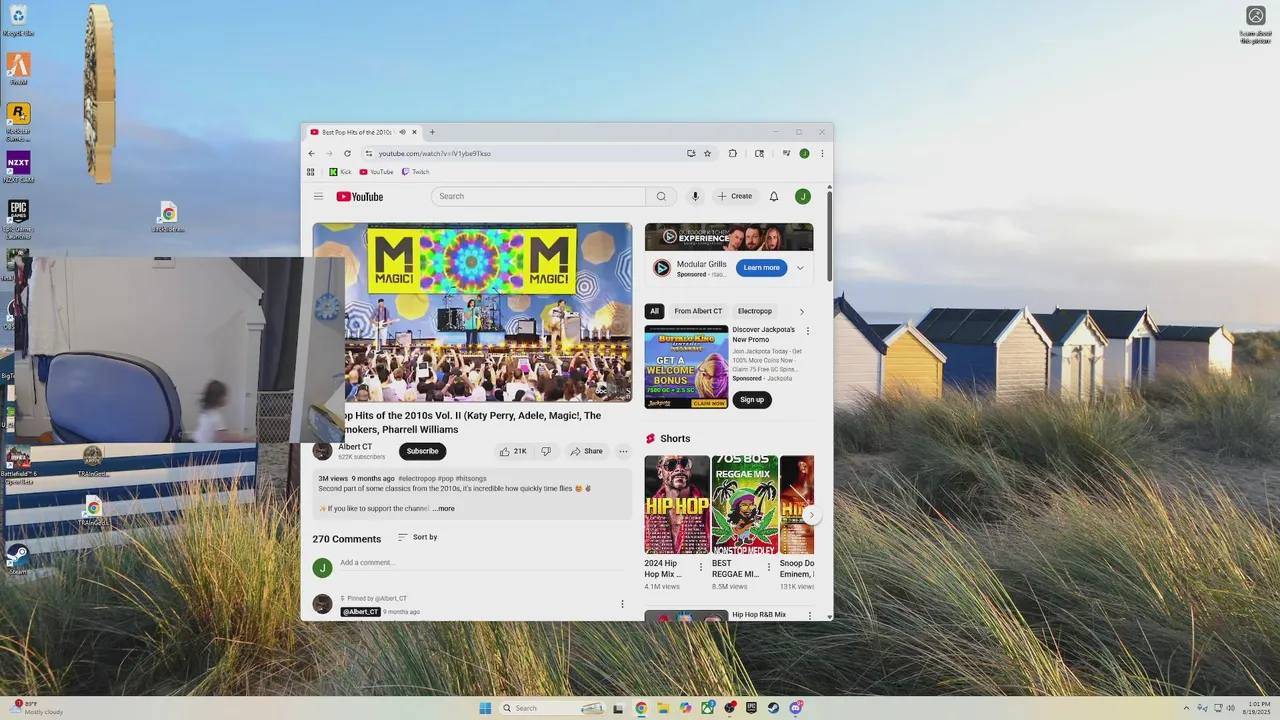Select the All filter chip

point(654,311)
